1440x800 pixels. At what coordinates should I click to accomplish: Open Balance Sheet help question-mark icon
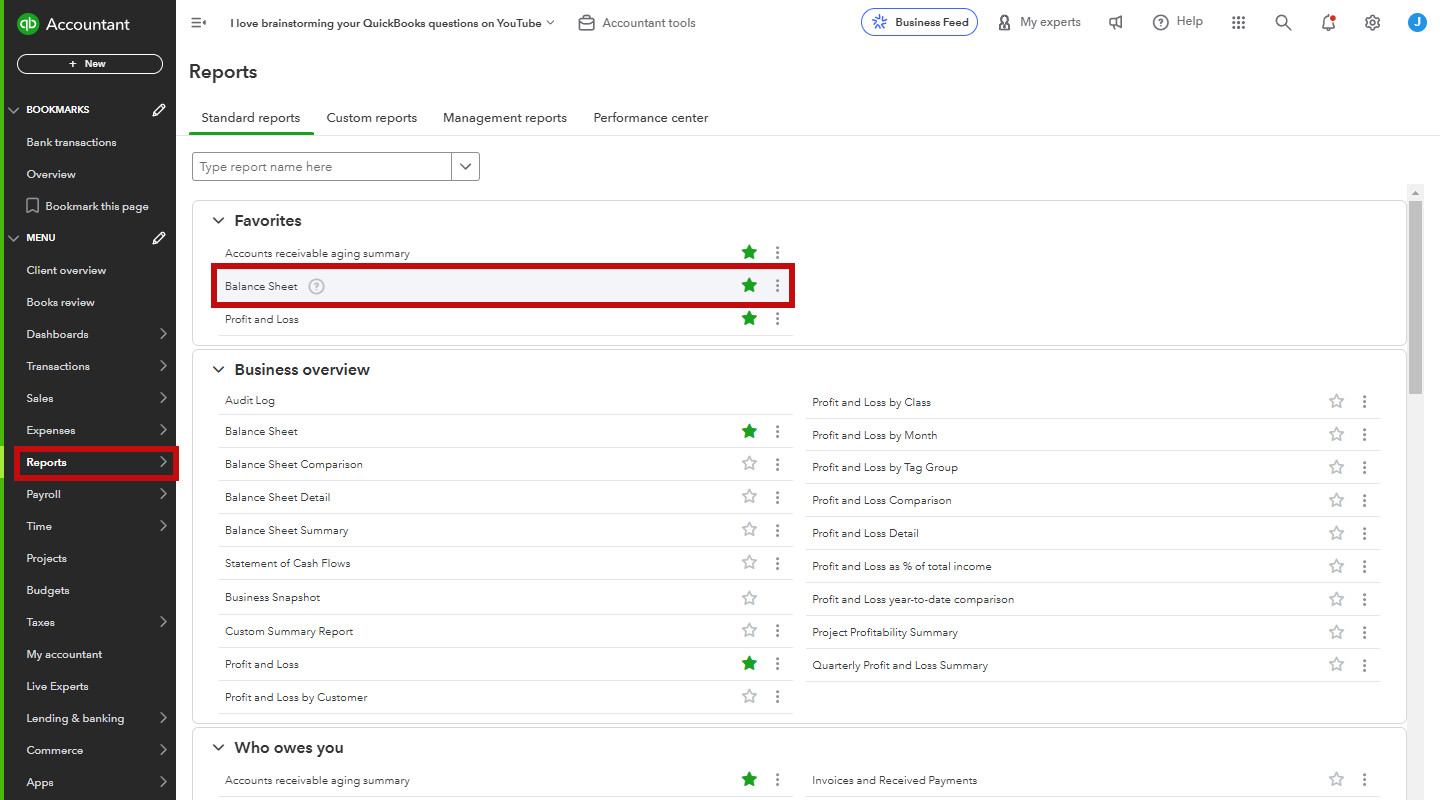(x=316, y=286)
